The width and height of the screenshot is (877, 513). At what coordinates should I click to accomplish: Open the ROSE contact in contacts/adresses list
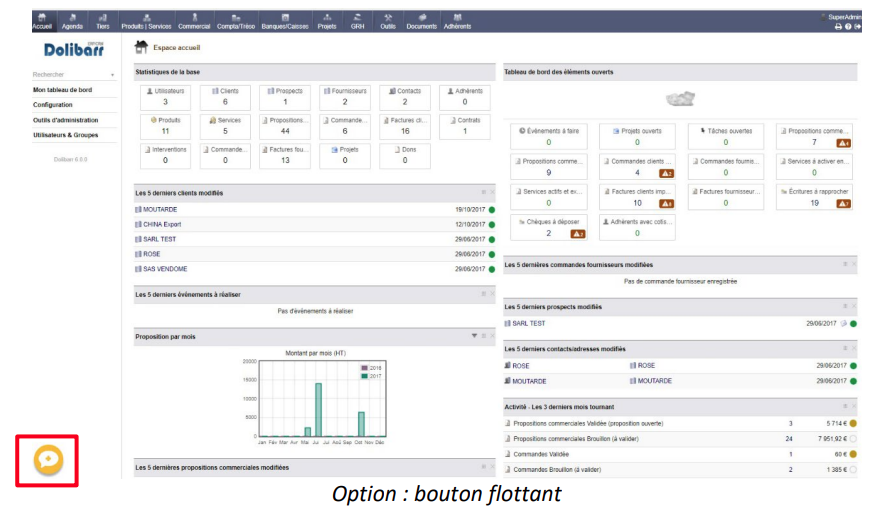[521, 366]
